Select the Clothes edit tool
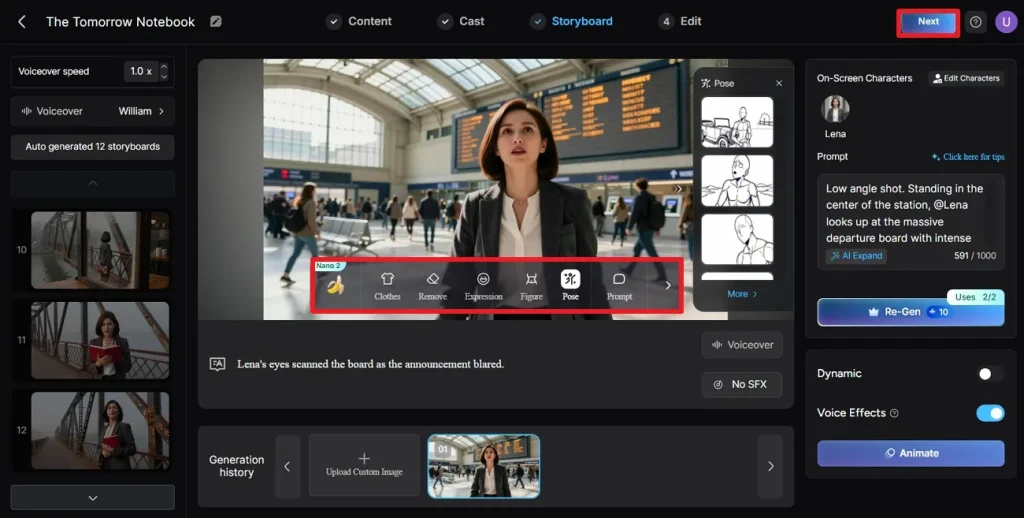The image size is (1024, 518). click(x=387, y=285)
